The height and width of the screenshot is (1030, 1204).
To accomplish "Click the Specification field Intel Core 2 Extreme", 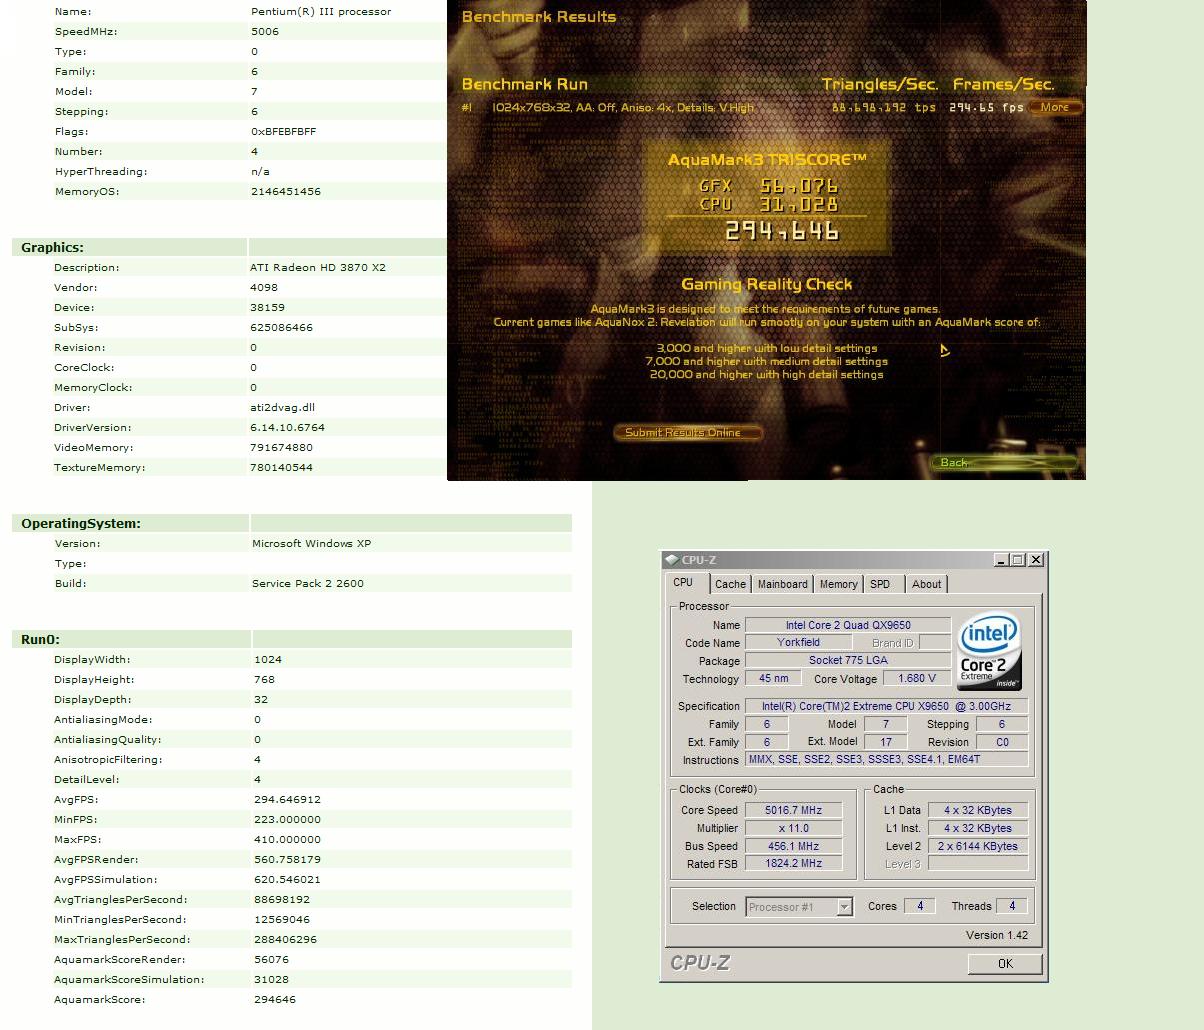I will [x=887, y=706].
